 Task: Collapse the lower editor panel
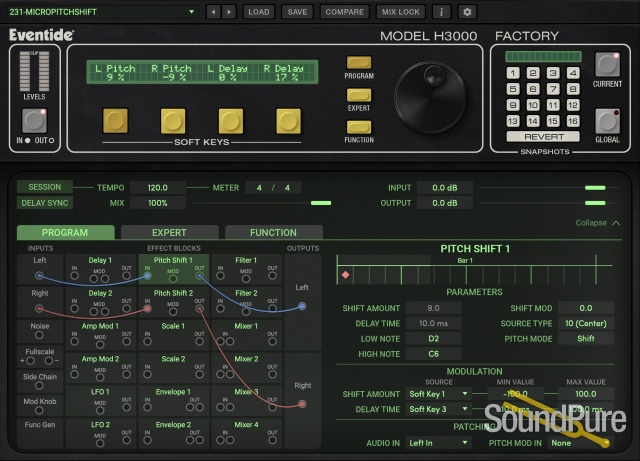[598, 223]
